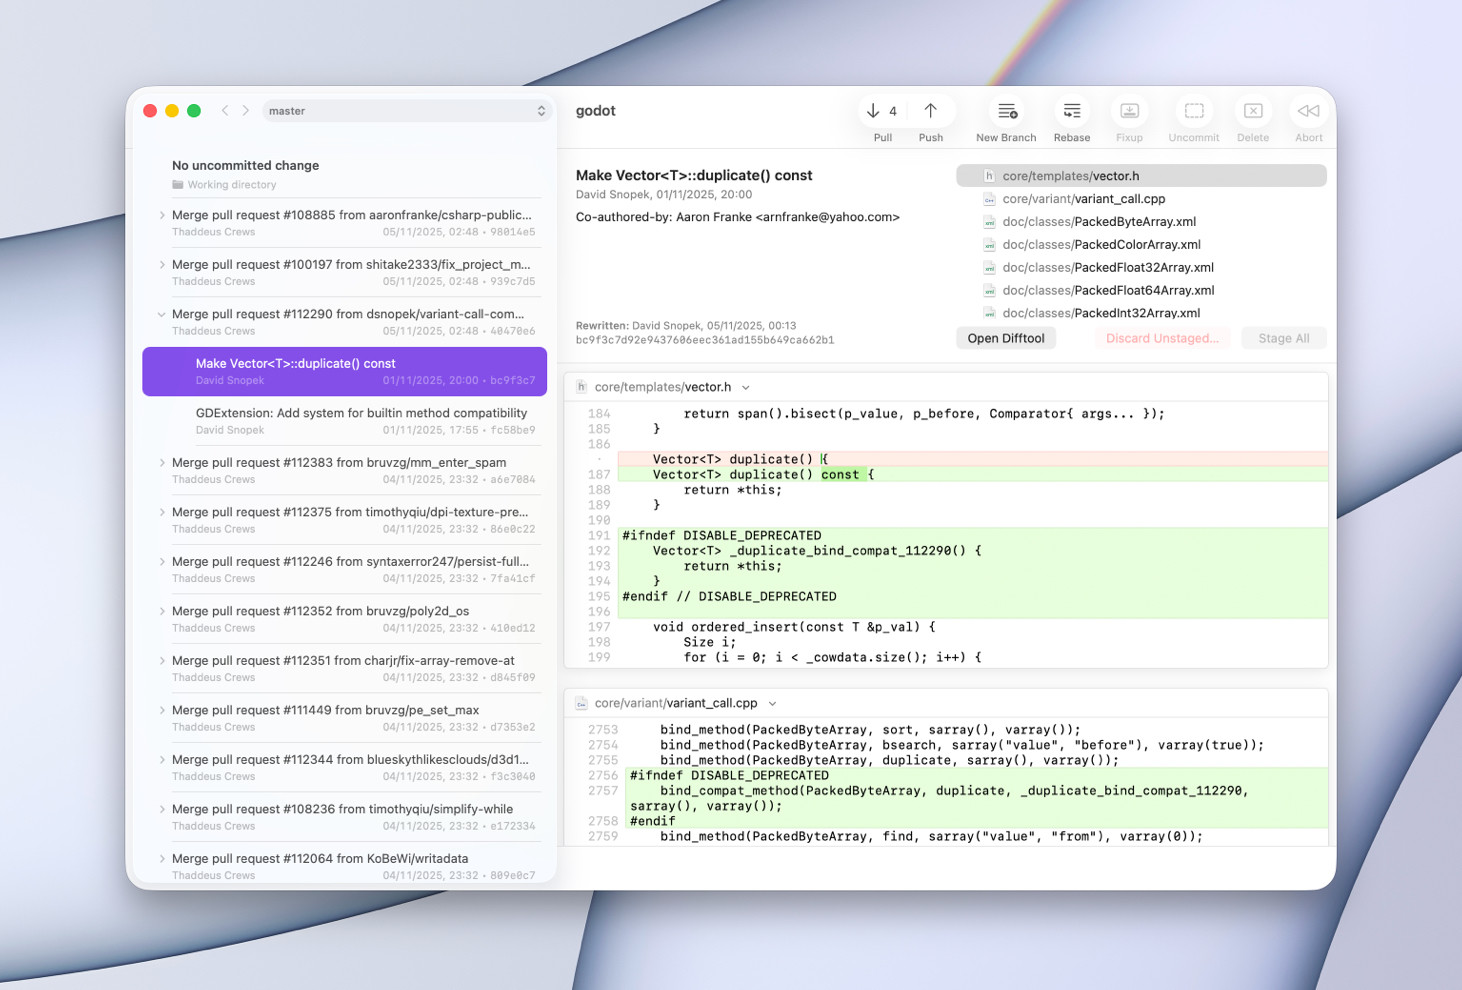Expand merge pull request #112064 commit
Image resolution: width=1462 pixels, height=990 pixels.
[162, 859]
